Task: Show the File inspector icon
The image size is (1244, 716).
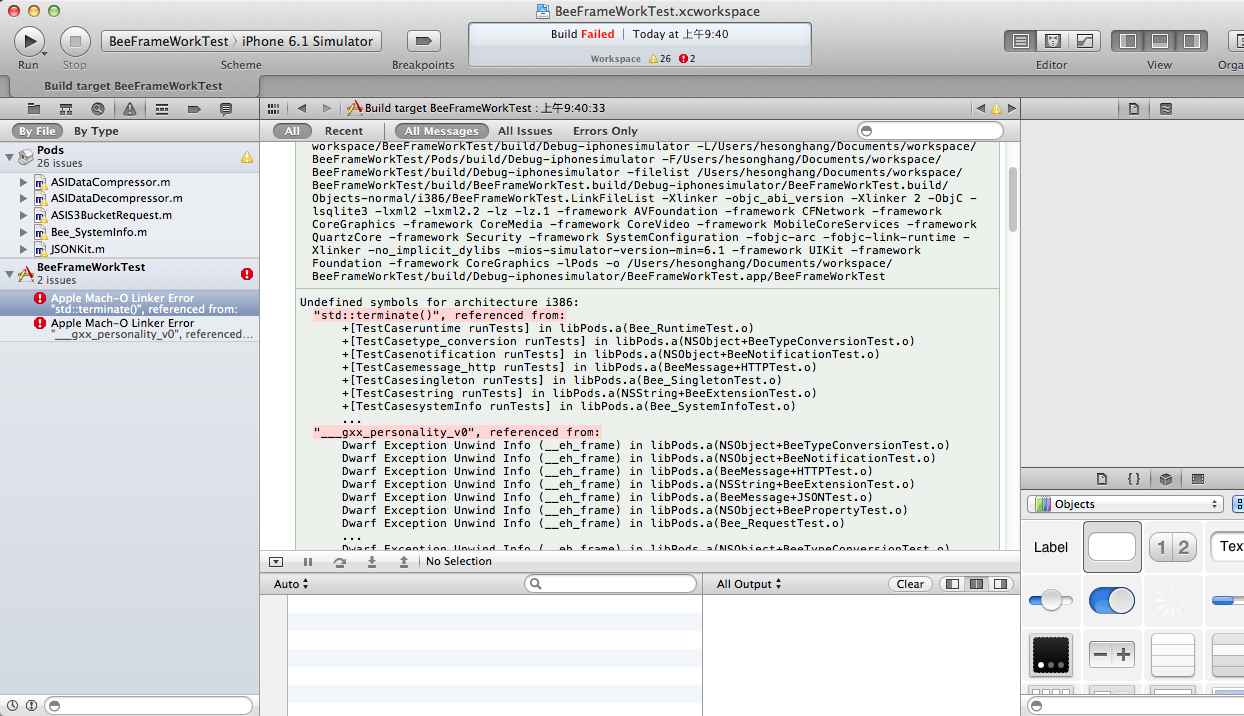Action: [x=1134, y=108]
